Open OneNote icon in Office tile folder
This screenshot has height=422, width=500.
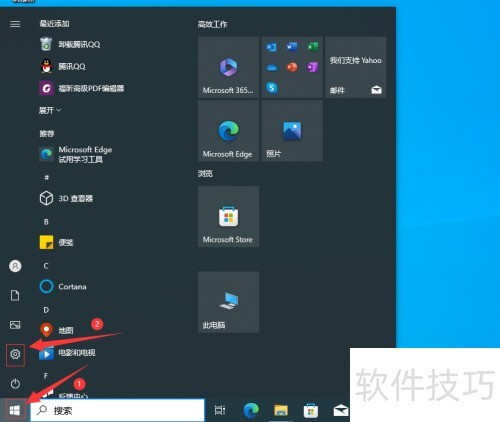pos(313,67)
